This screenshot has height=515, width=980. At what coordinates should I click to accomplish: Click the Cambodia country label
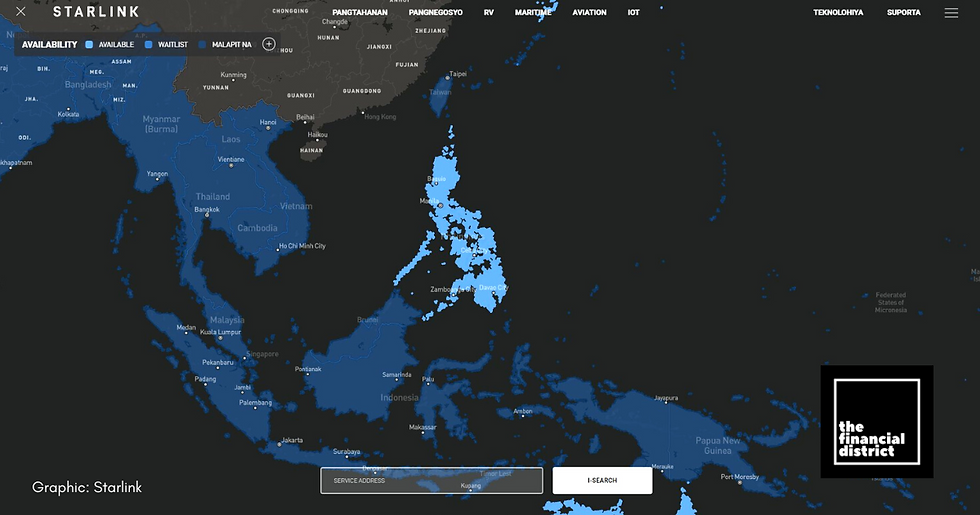257,228
